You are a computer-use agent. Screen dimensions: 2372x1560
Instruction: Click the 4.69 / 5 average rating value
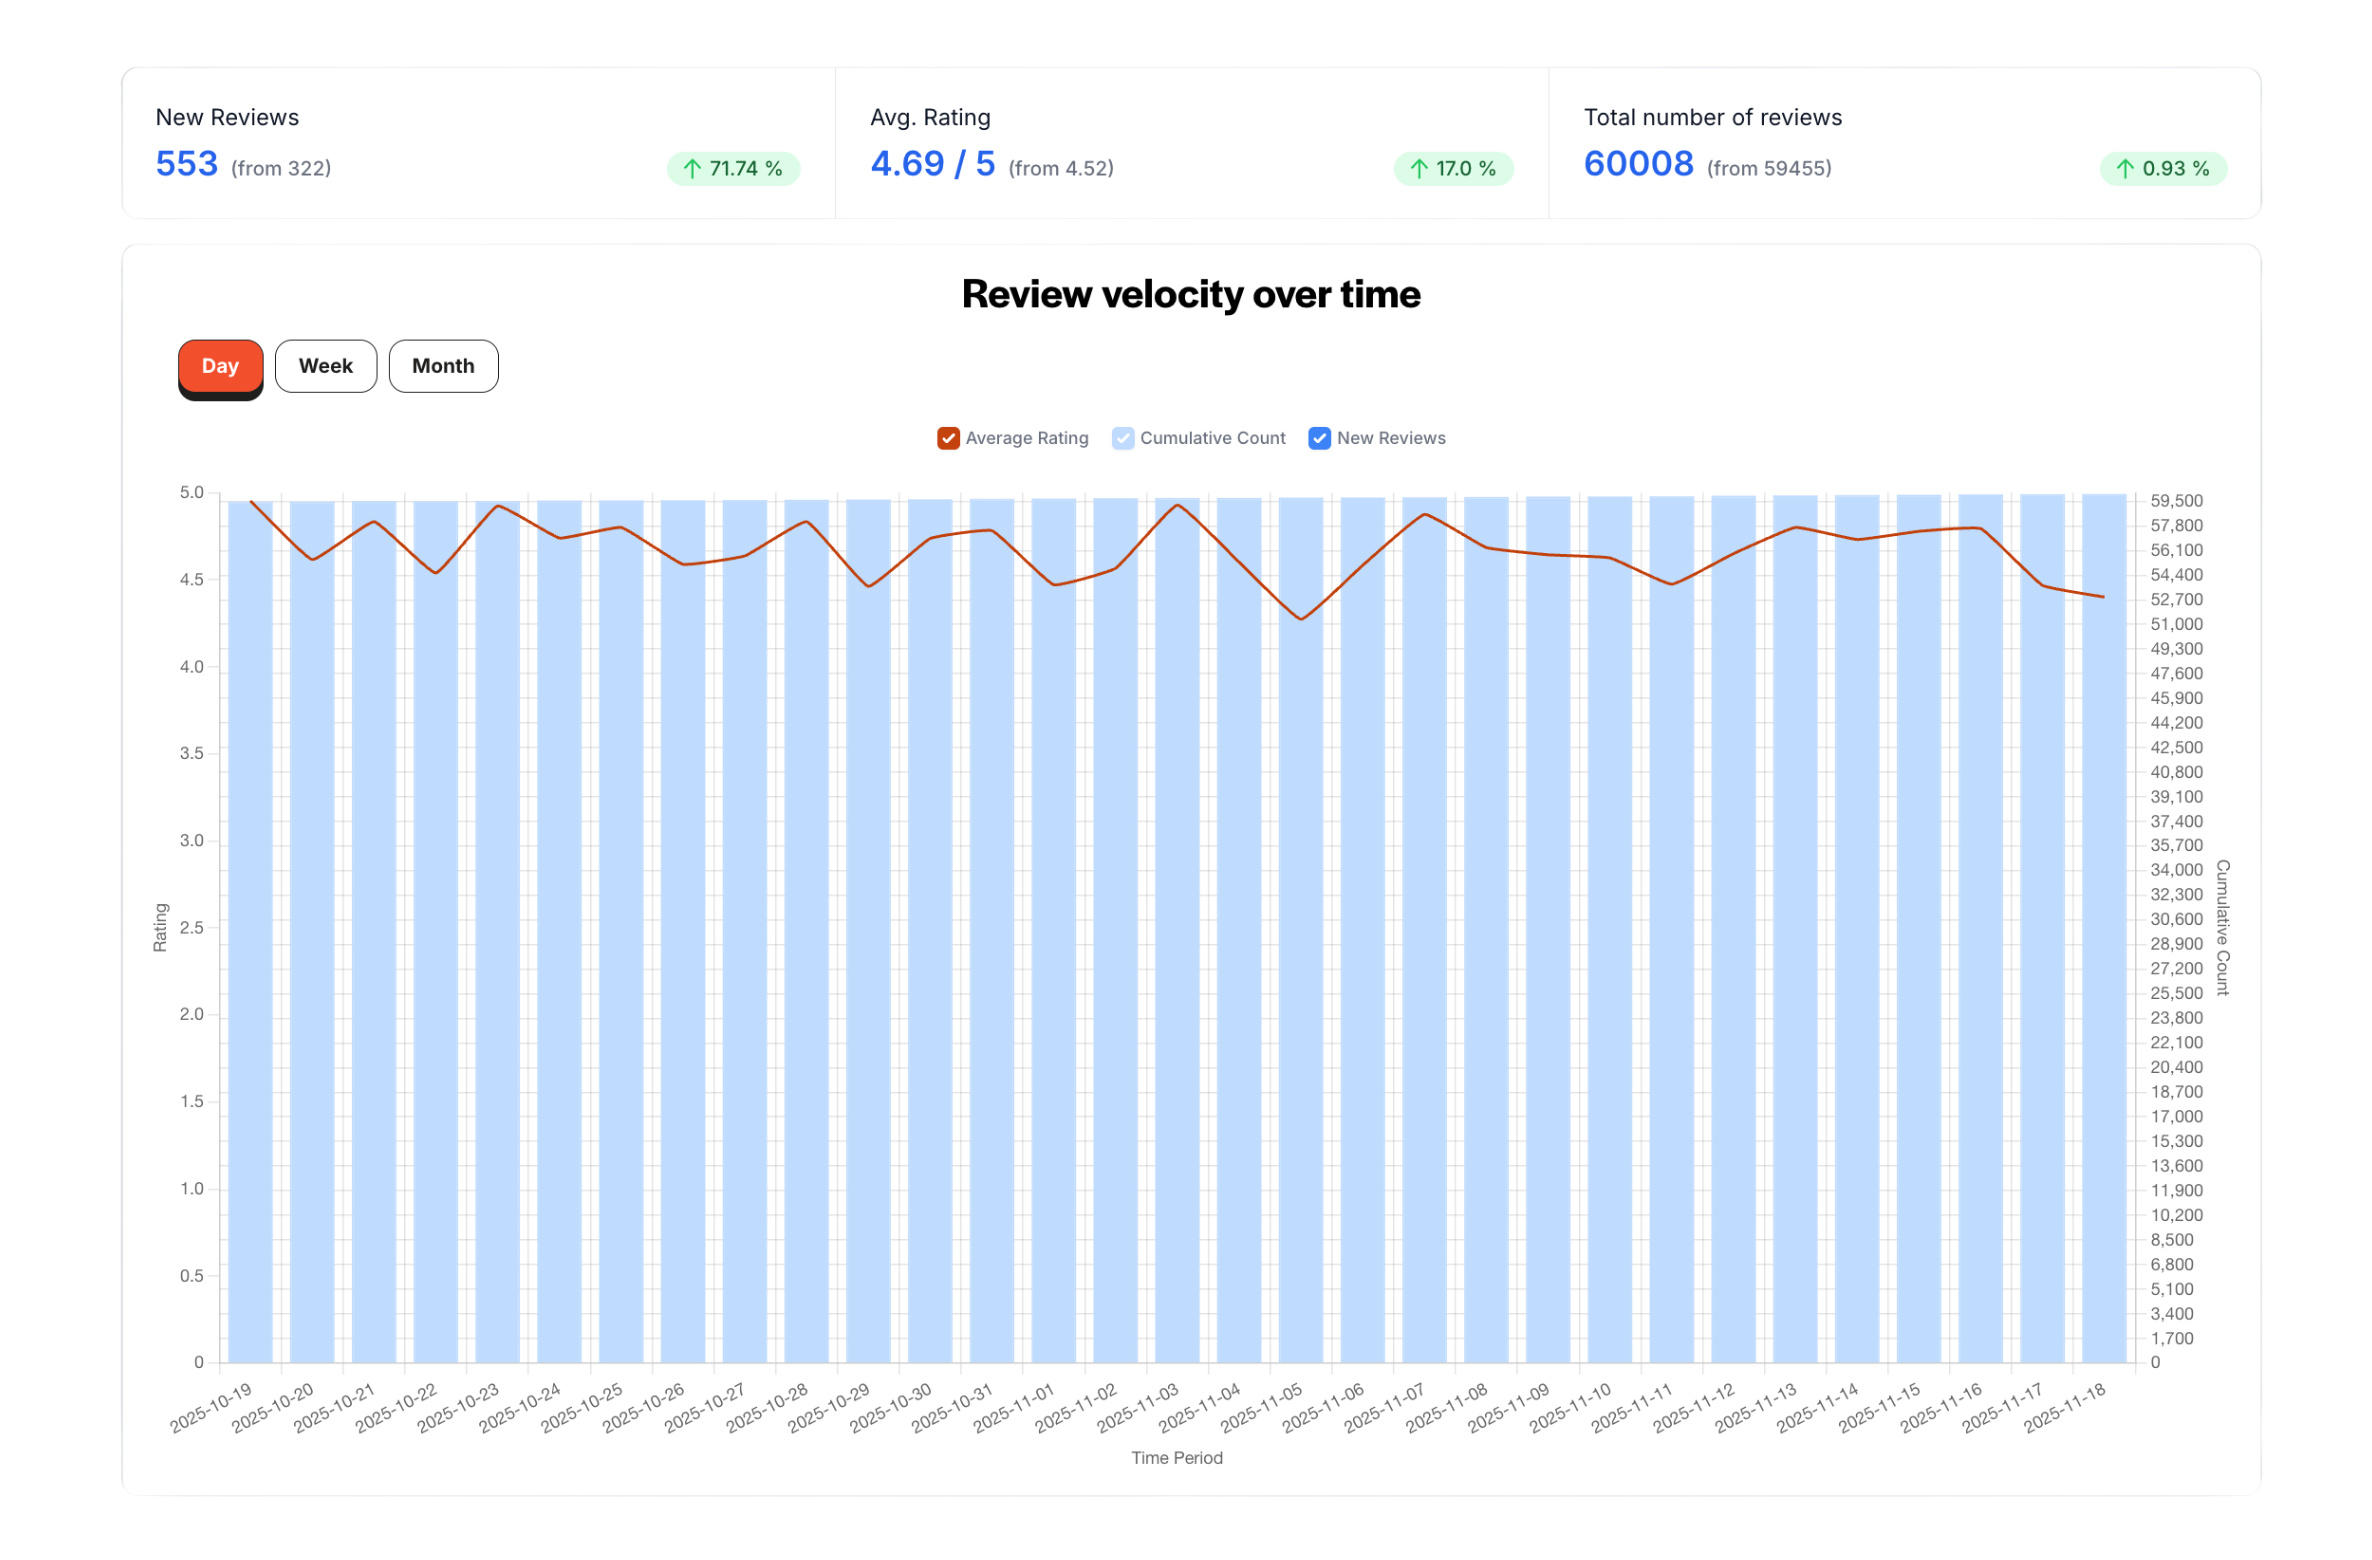(932, 164)
